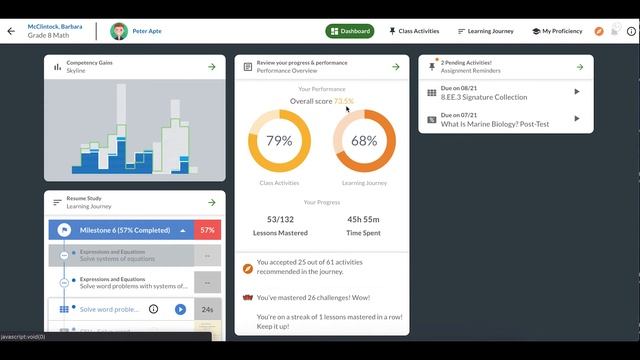Click the bar chart Competency Gains icon

58,67
